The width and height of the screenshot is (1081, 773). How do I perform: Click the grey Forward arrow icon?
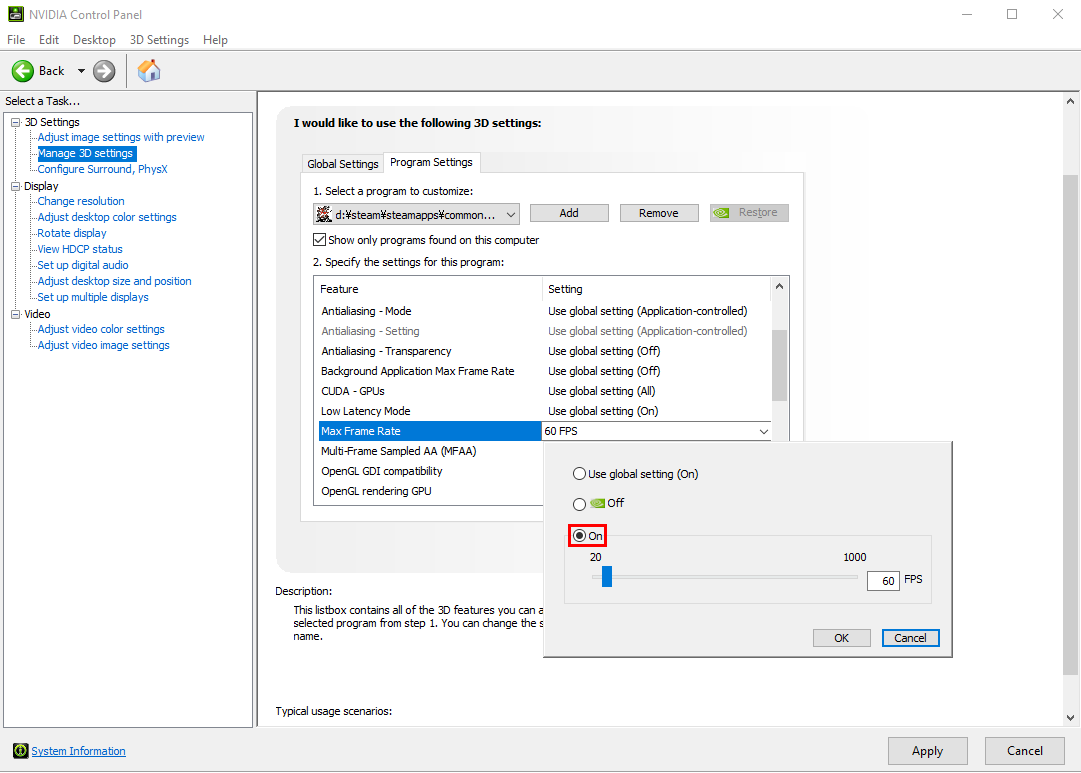[x=104, y=71]
